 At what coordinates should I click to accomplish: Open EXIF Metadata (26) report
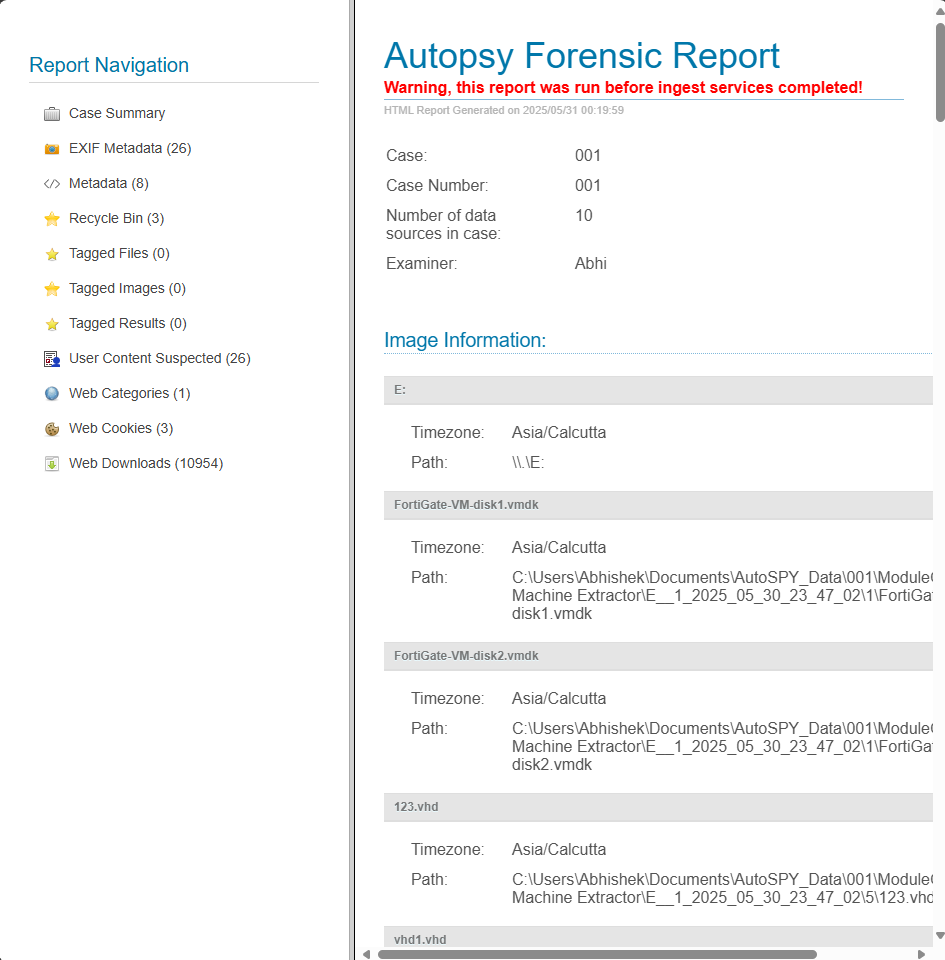[130, 149]
